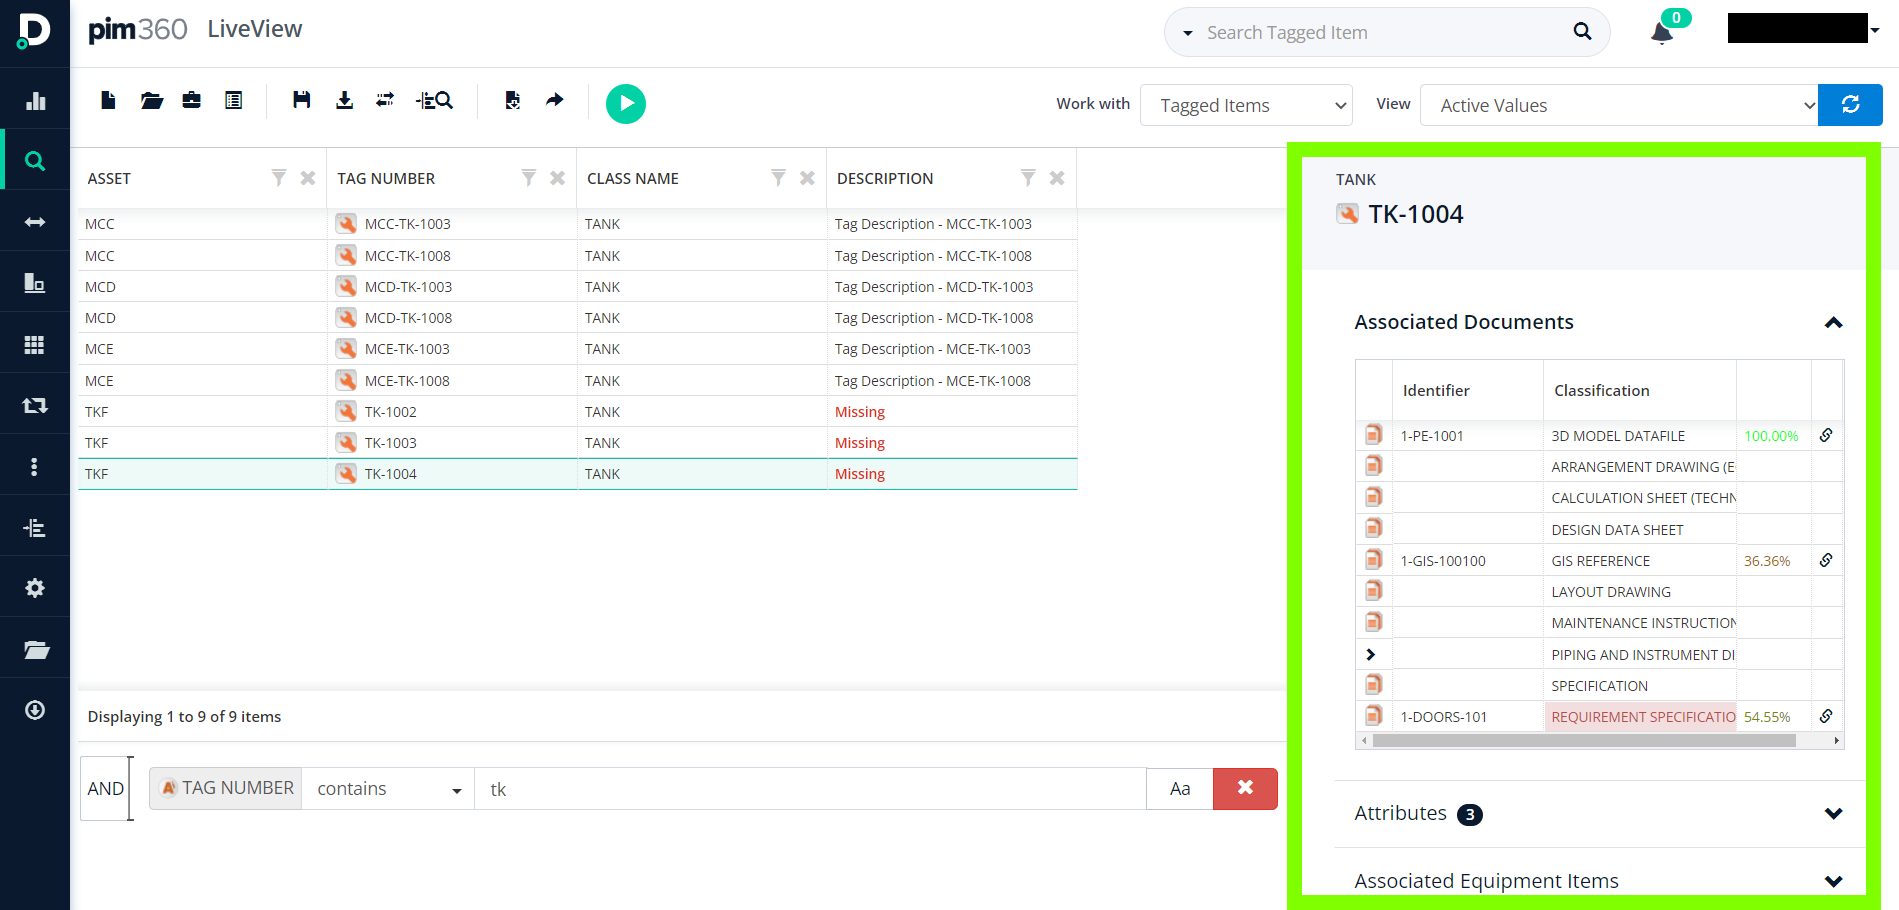Image resolution: width=1899 pixels, height=910 pixels.
Task: Open the chart report sidebar icon
Action: (x=35, y=283)
